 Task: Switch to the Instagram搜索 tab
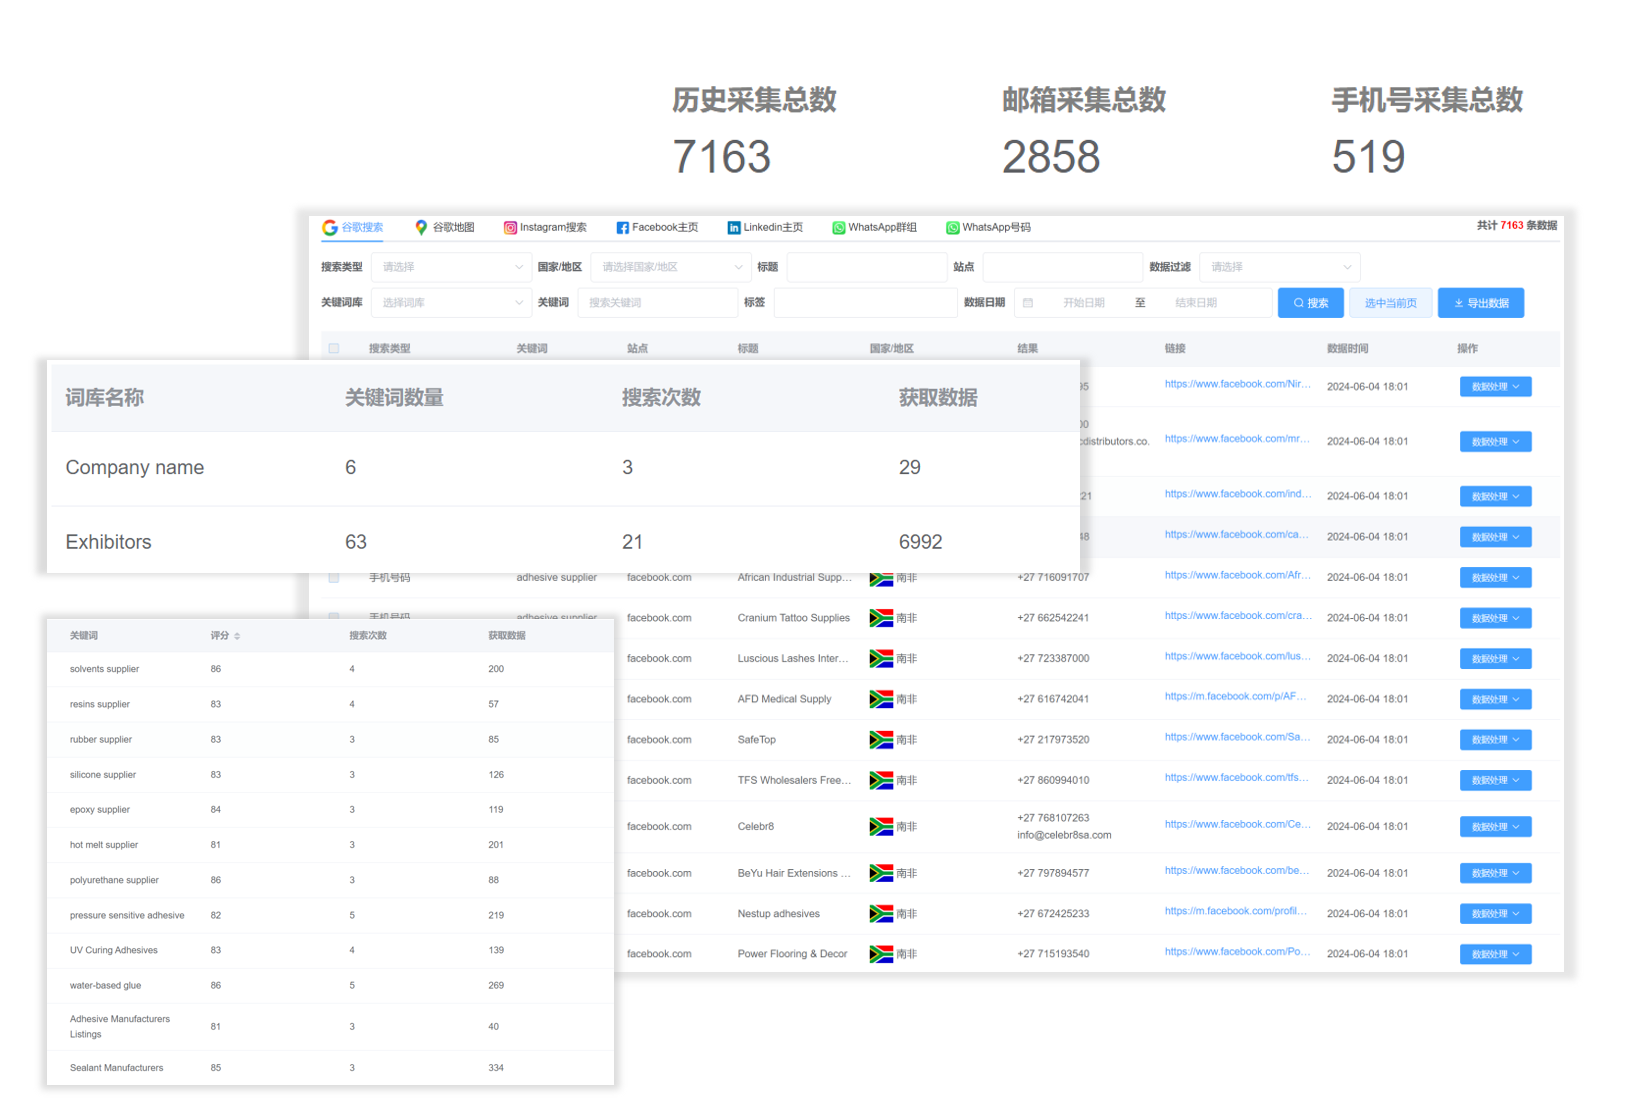[545, 227]
